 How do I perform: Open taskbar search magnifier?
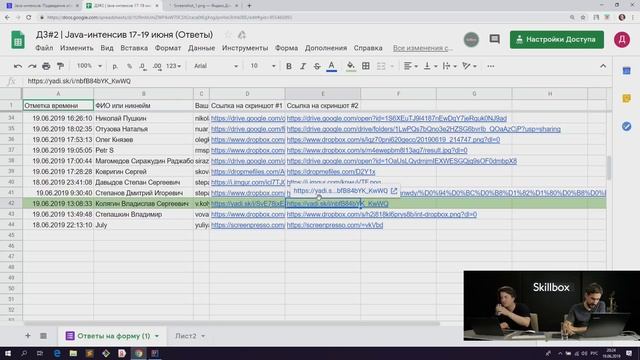[24, 353]
